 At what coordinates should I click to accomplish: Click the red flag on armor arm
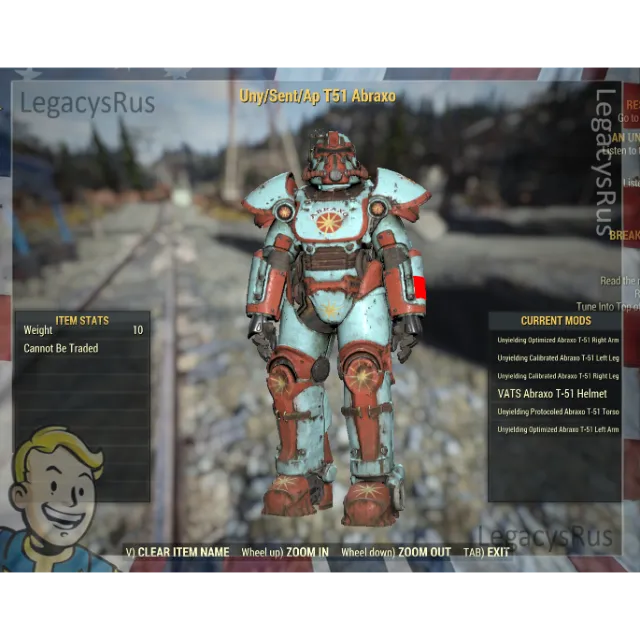click(x=419, y=289)
